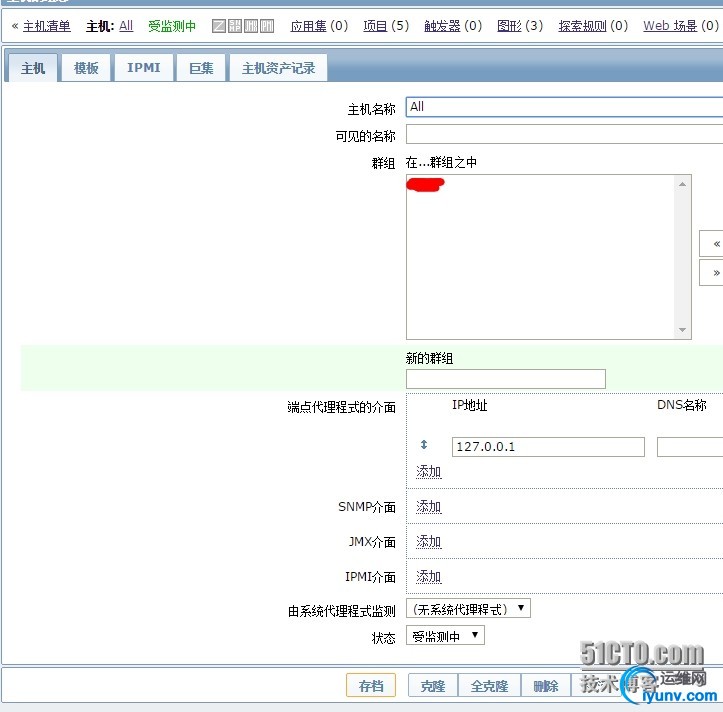This screenshot has height=712, width=723.
Task: Click the interface reorder arrows icon
Action: tap(424, 445)
